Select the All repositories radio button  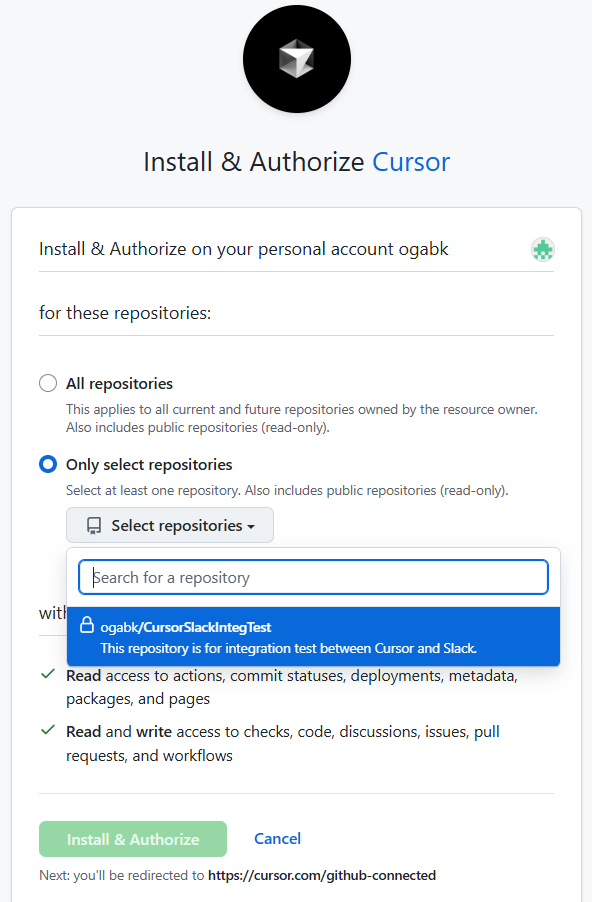click(47, 383)
